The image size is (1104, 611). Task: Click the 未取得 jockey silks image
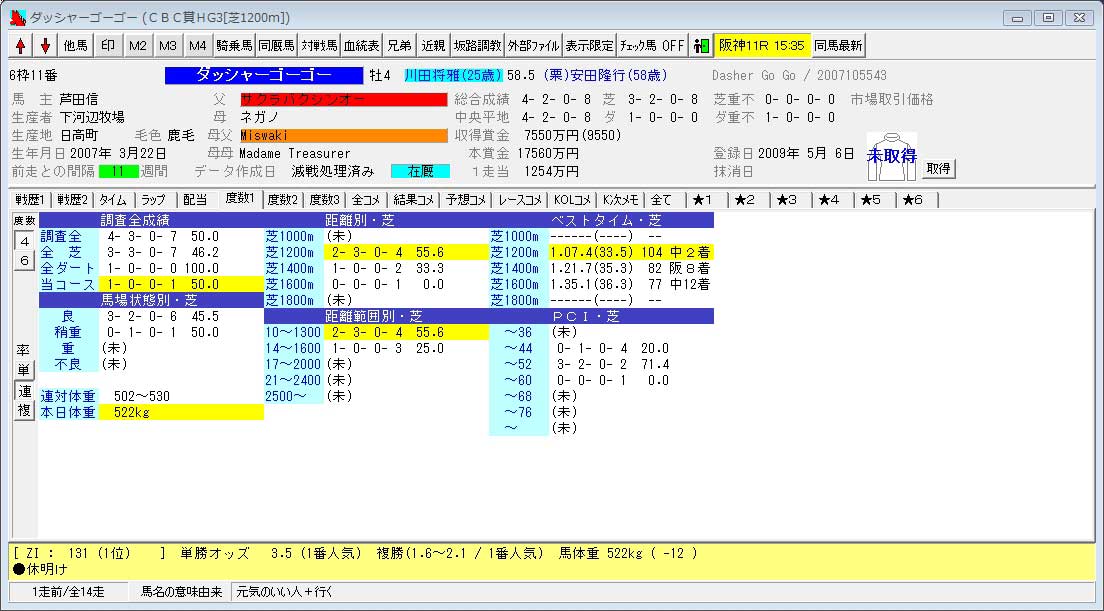[891, 156]
